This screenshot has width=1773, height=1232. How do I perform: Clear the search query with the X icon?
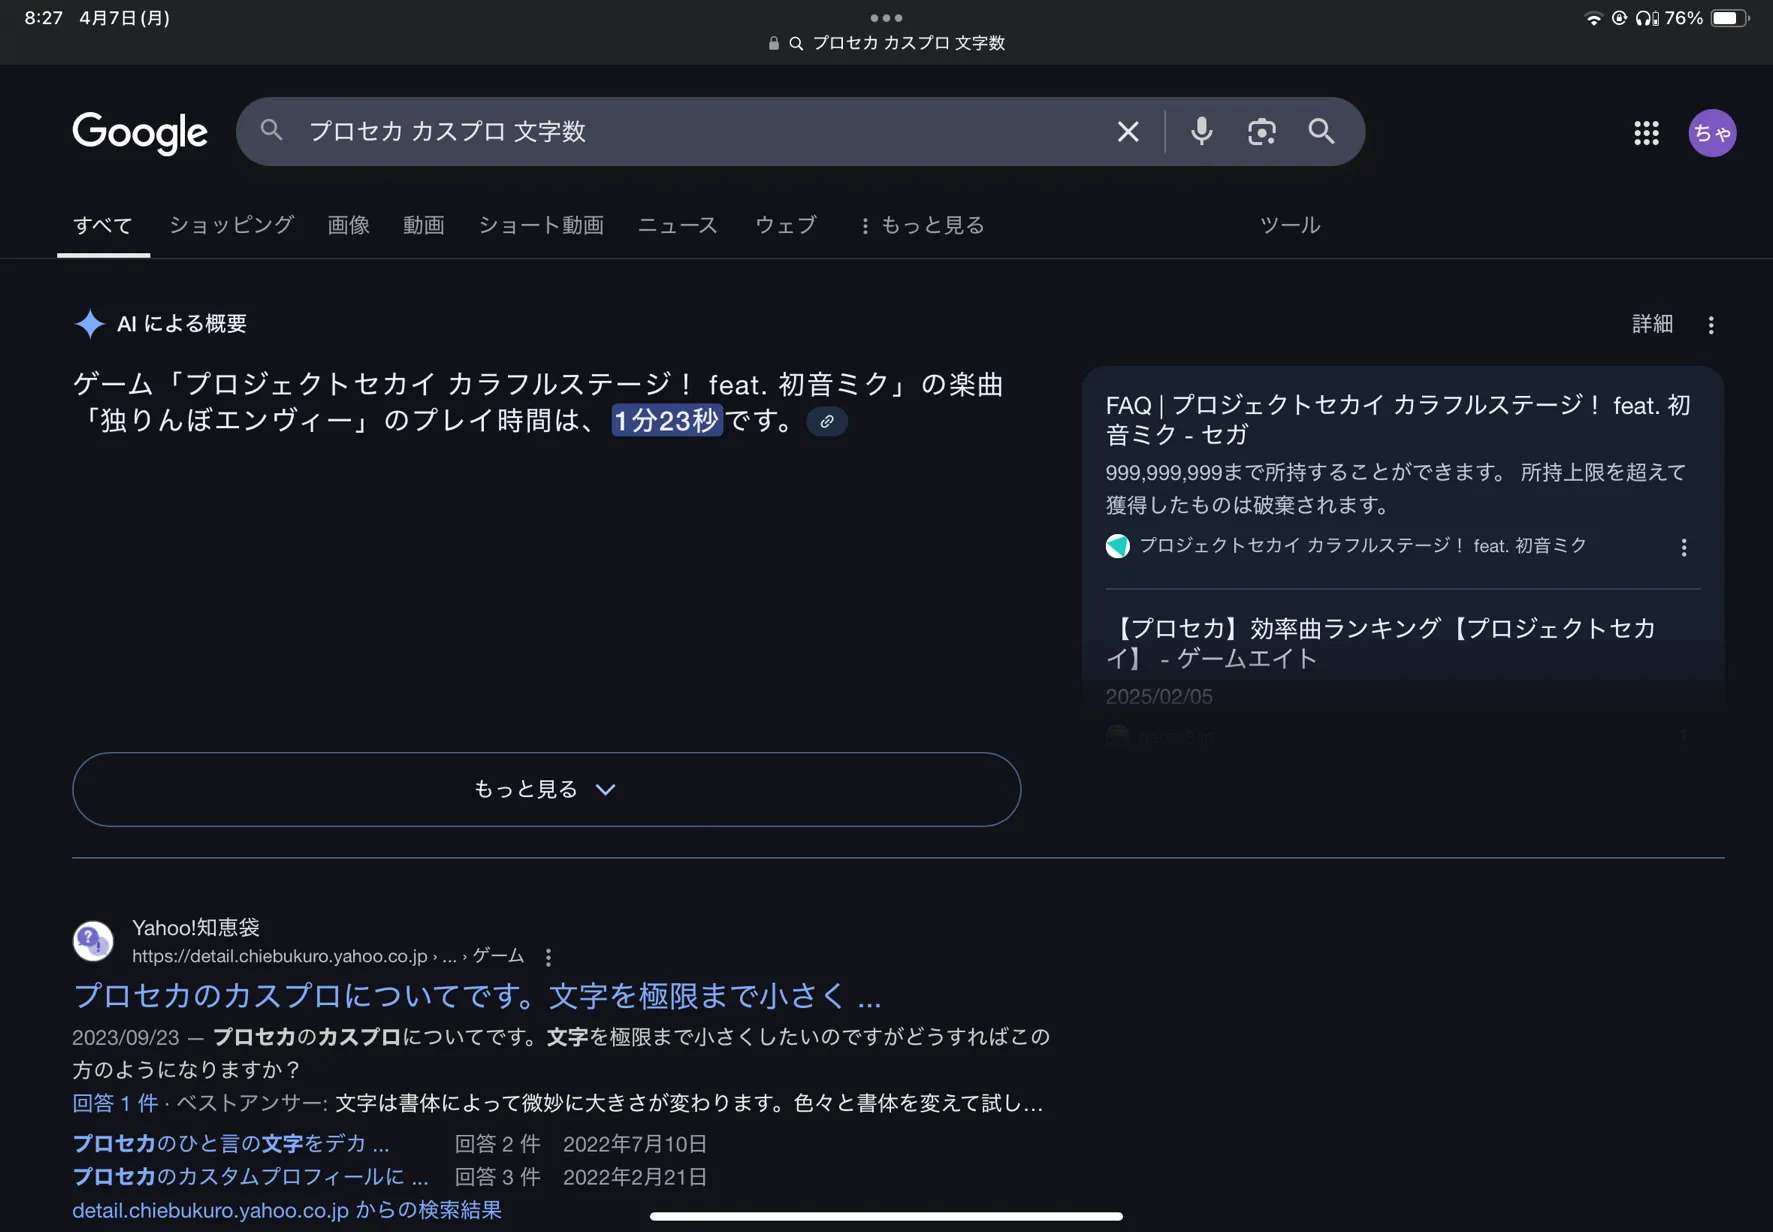tap(1128, 131)
